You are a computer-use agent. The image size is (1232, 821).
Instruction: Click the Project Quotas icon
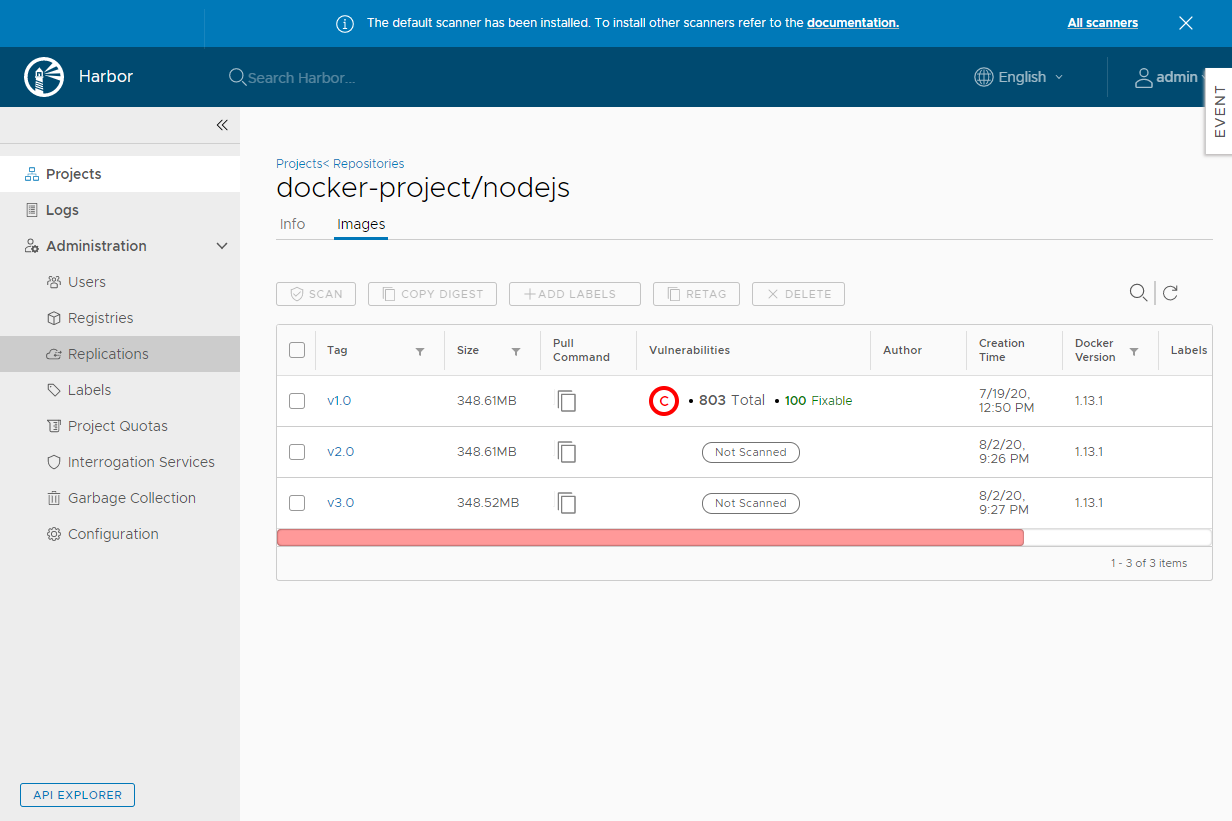[x=54, y=426]
